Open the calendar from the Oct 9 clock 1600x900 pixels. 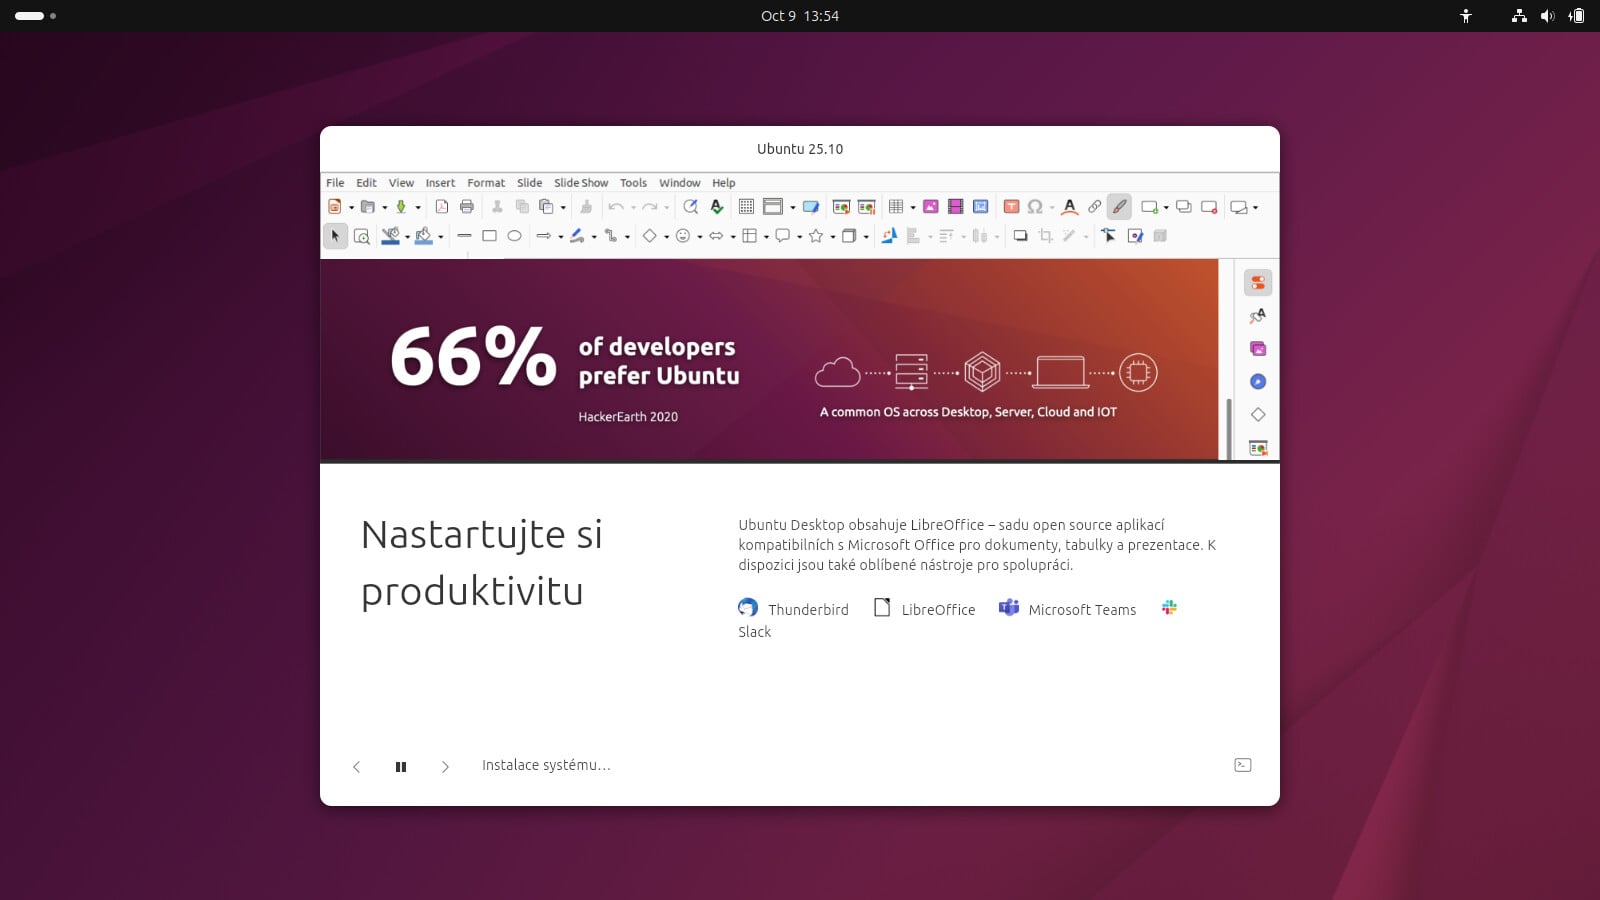pos(800,16)
